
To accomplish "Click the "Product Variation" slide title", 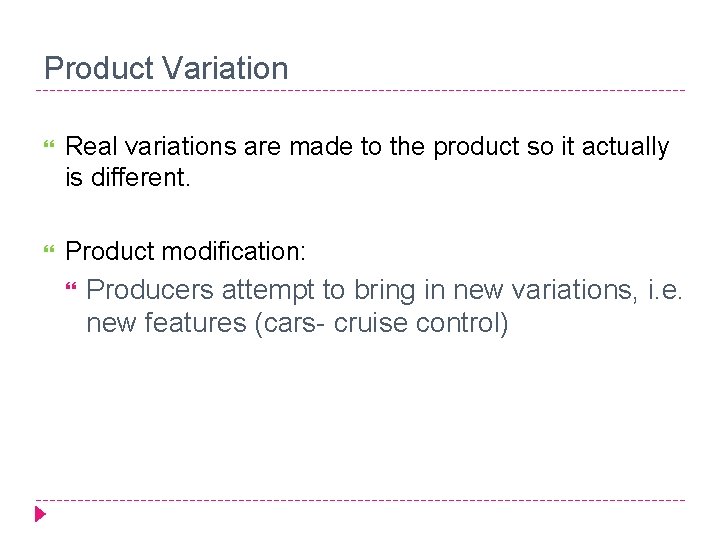I will (166, 68).
